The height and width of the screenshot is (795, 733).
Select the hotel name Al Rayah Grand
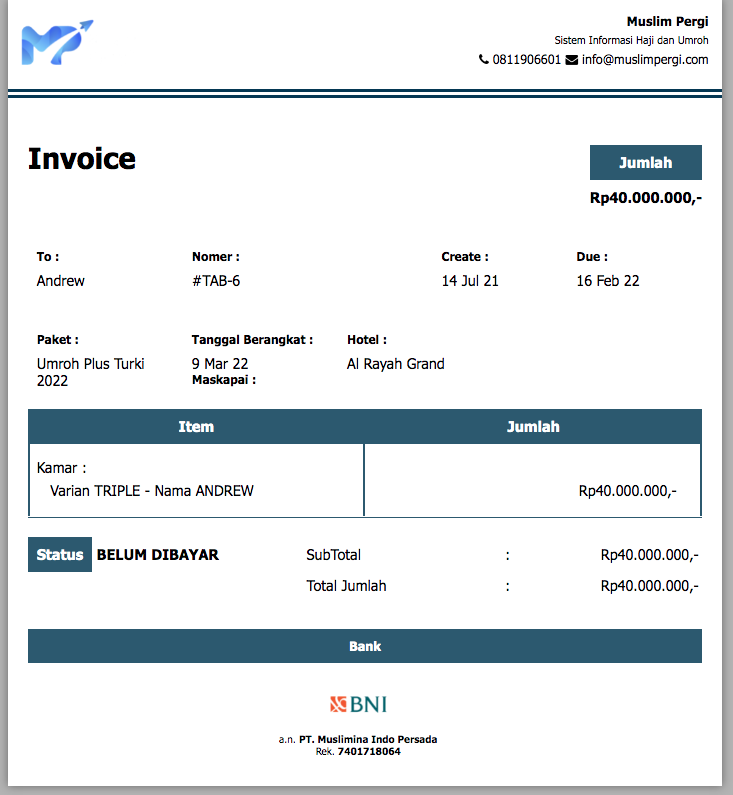point(396,364)
